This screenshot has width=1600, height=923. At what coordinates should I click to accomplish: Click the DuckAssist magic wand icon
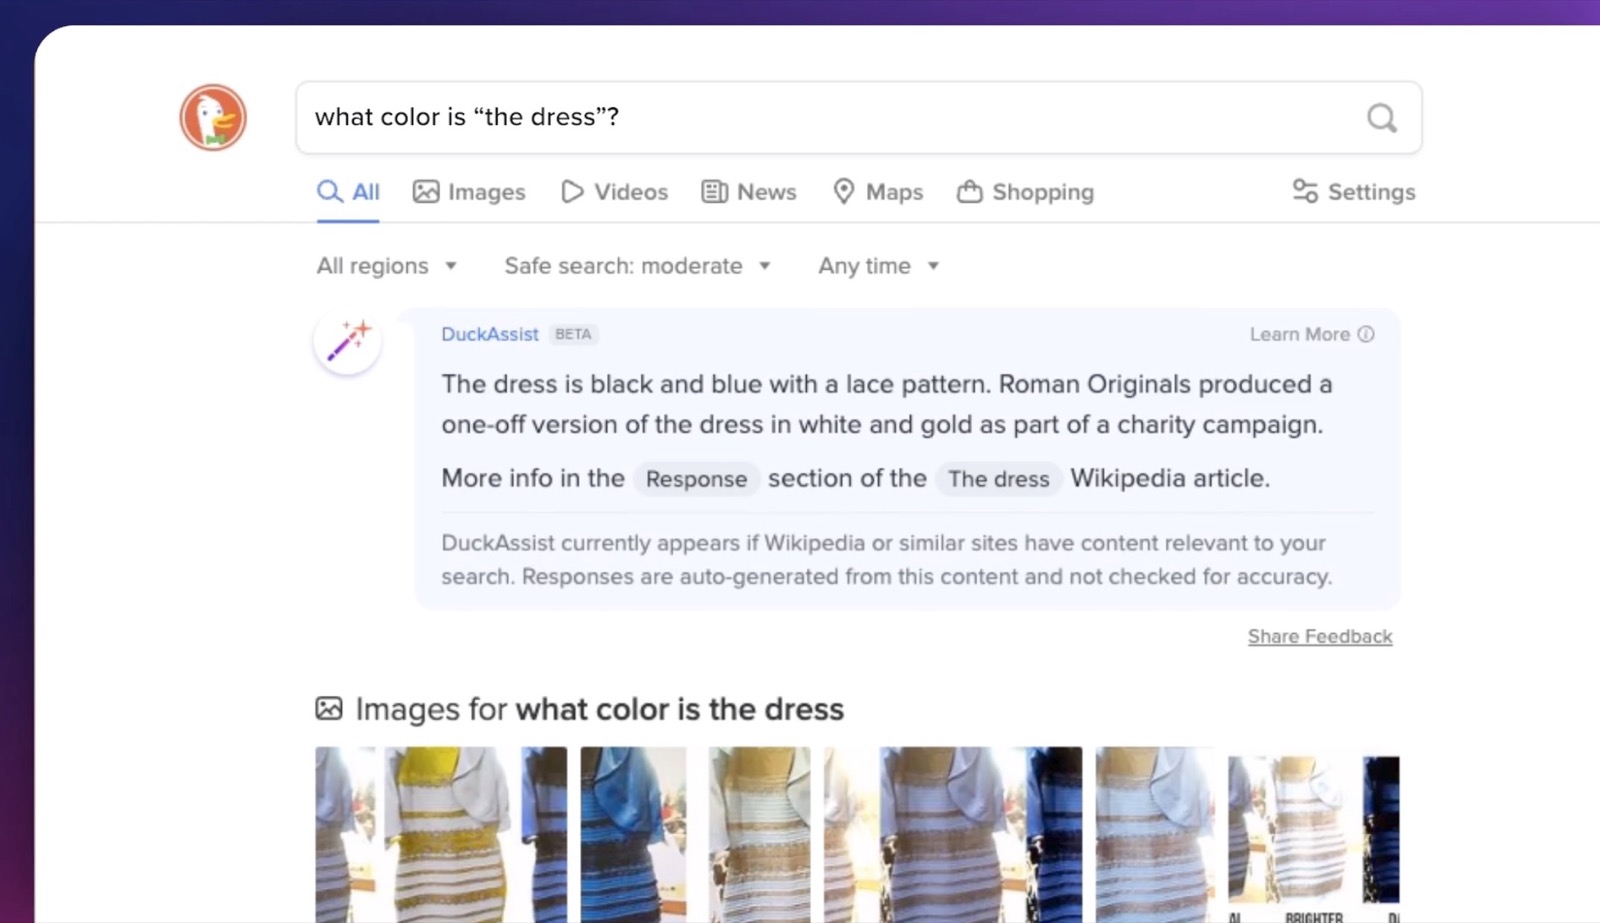(x=347, y=341)
